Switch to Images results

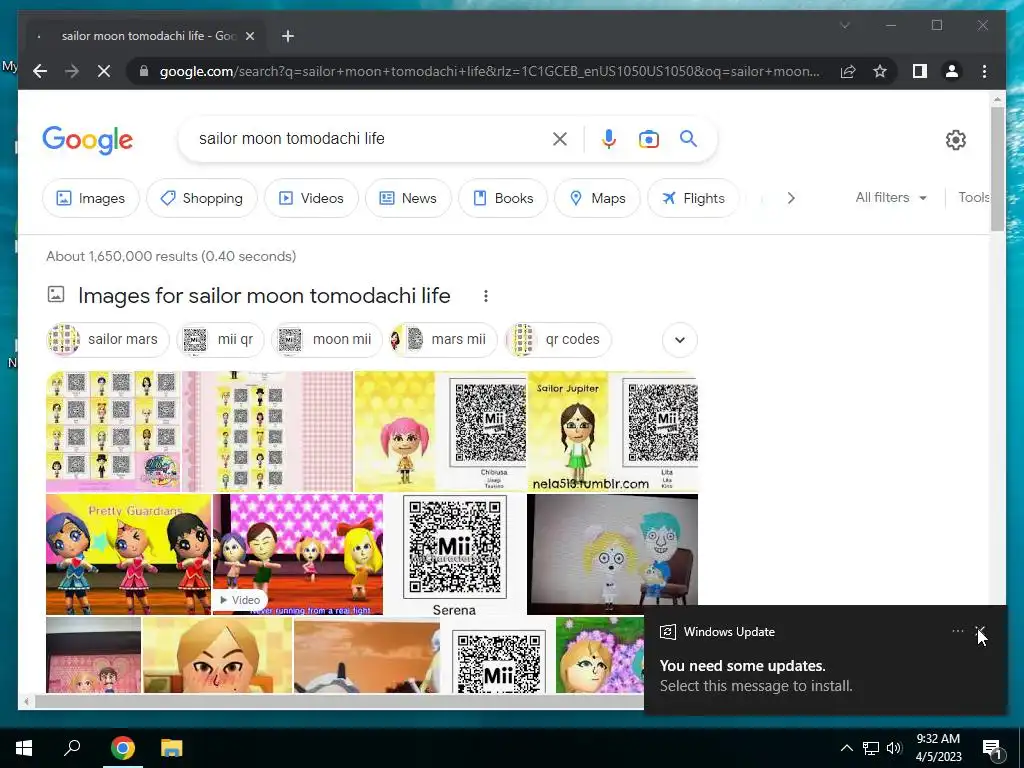click(x=91, y=198)
